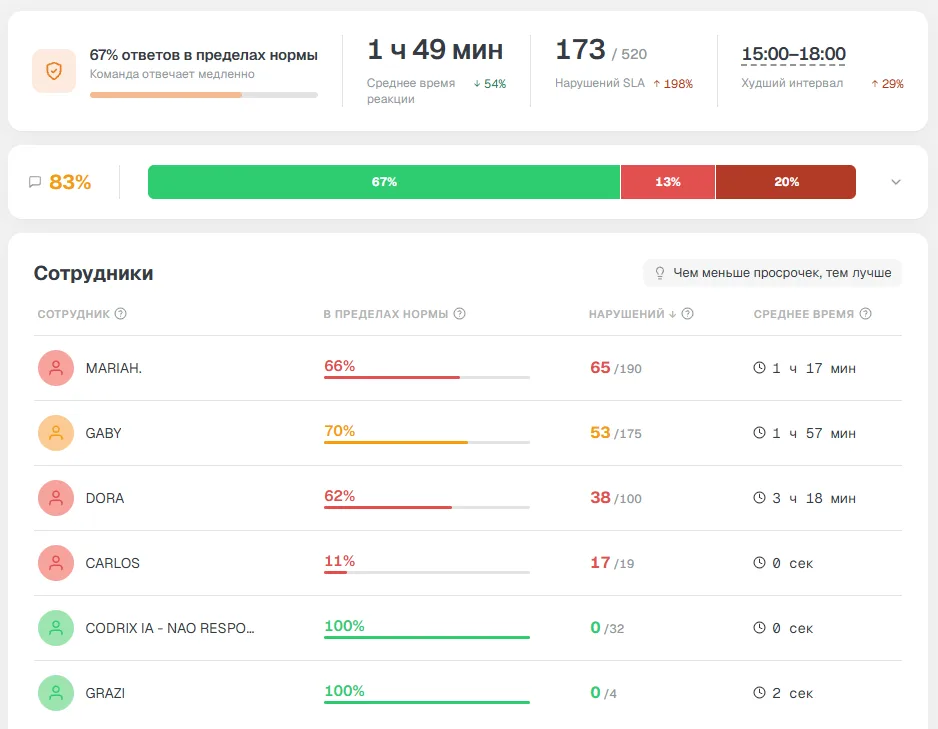Click CODRIX IA avatar icon
The height and width of the screenshot is (729, 938).
tap(56, 628)
